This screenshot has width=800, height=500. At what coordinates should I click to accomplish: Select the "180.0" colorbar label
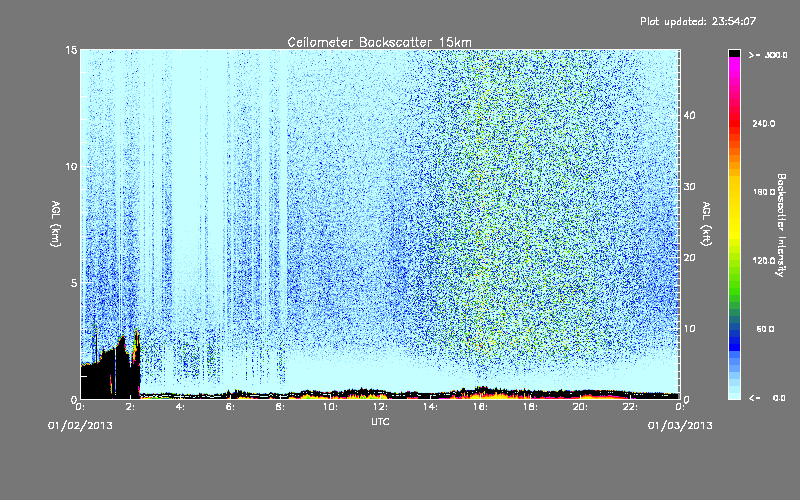pyautogui.click(x=764, y=192)
